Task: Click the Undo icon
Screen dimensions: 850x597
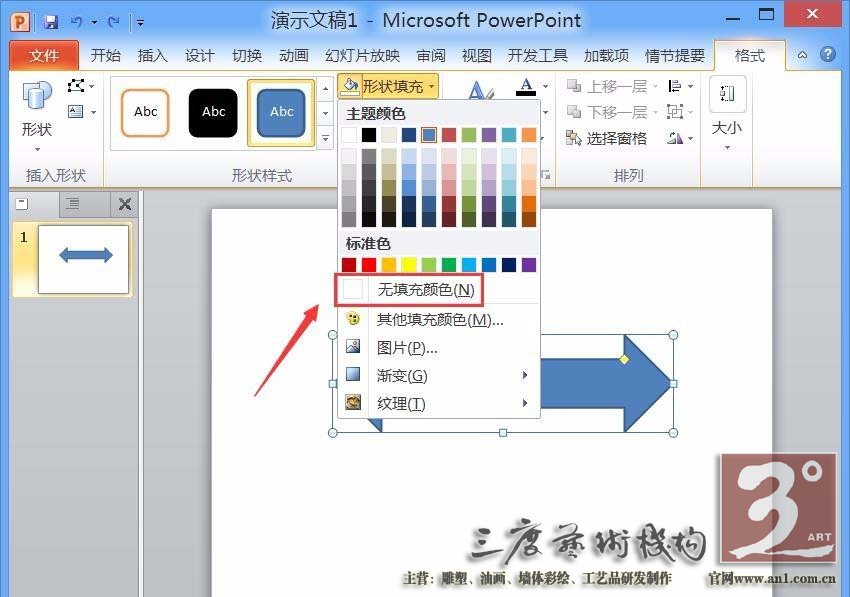Action: coord(77,22)
